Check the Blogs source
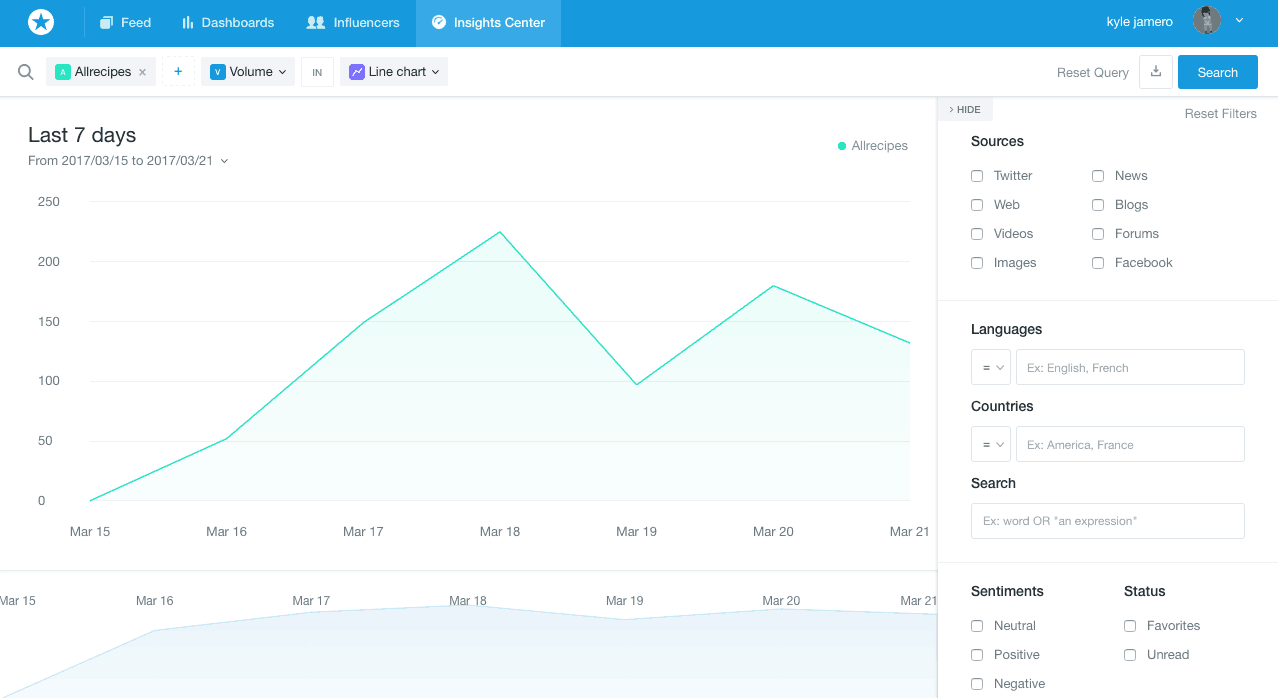Screen dimensions: 1278x698 coord(1098,205)
